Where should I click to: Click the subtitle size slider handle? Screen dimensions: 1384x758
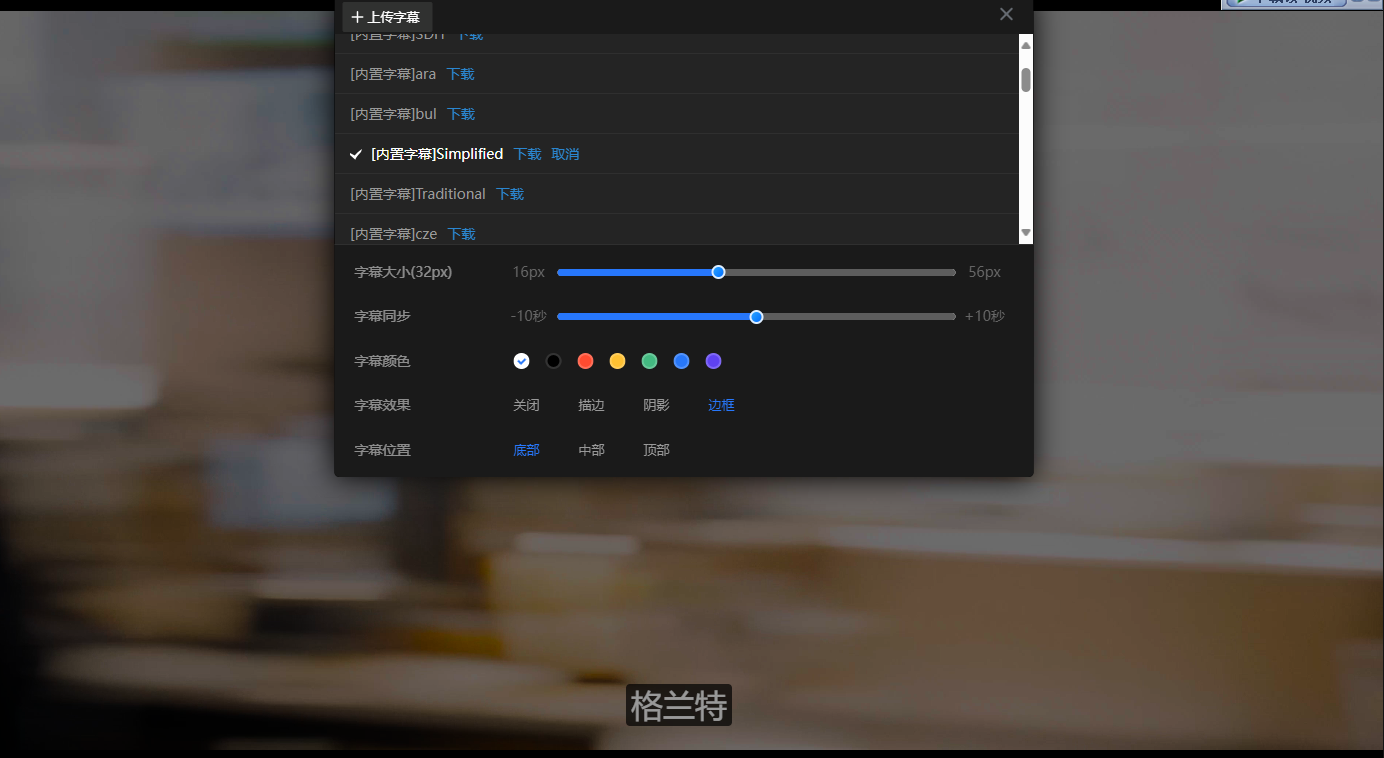tap(718, 272)
